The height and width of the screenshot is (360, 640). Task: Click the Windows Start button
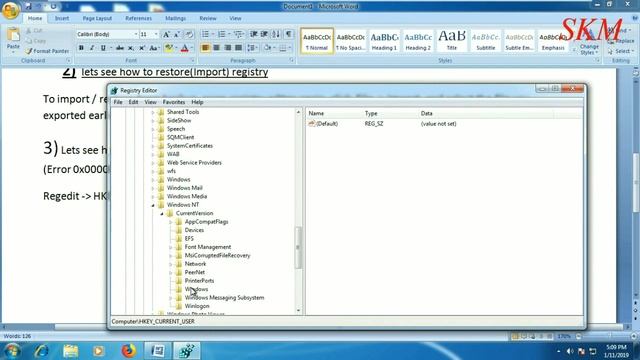coord(12,351)
